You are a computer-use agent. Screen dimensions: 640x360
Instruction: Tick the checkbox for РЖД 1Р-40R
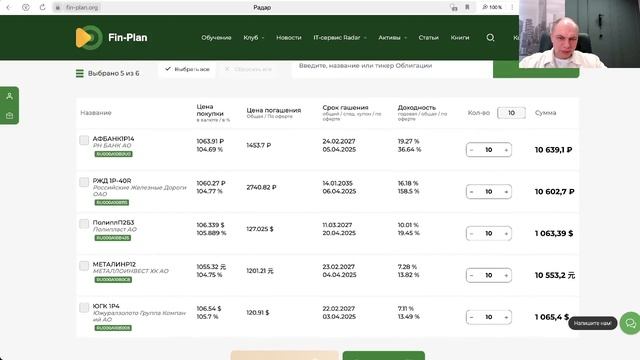(84, 182)
